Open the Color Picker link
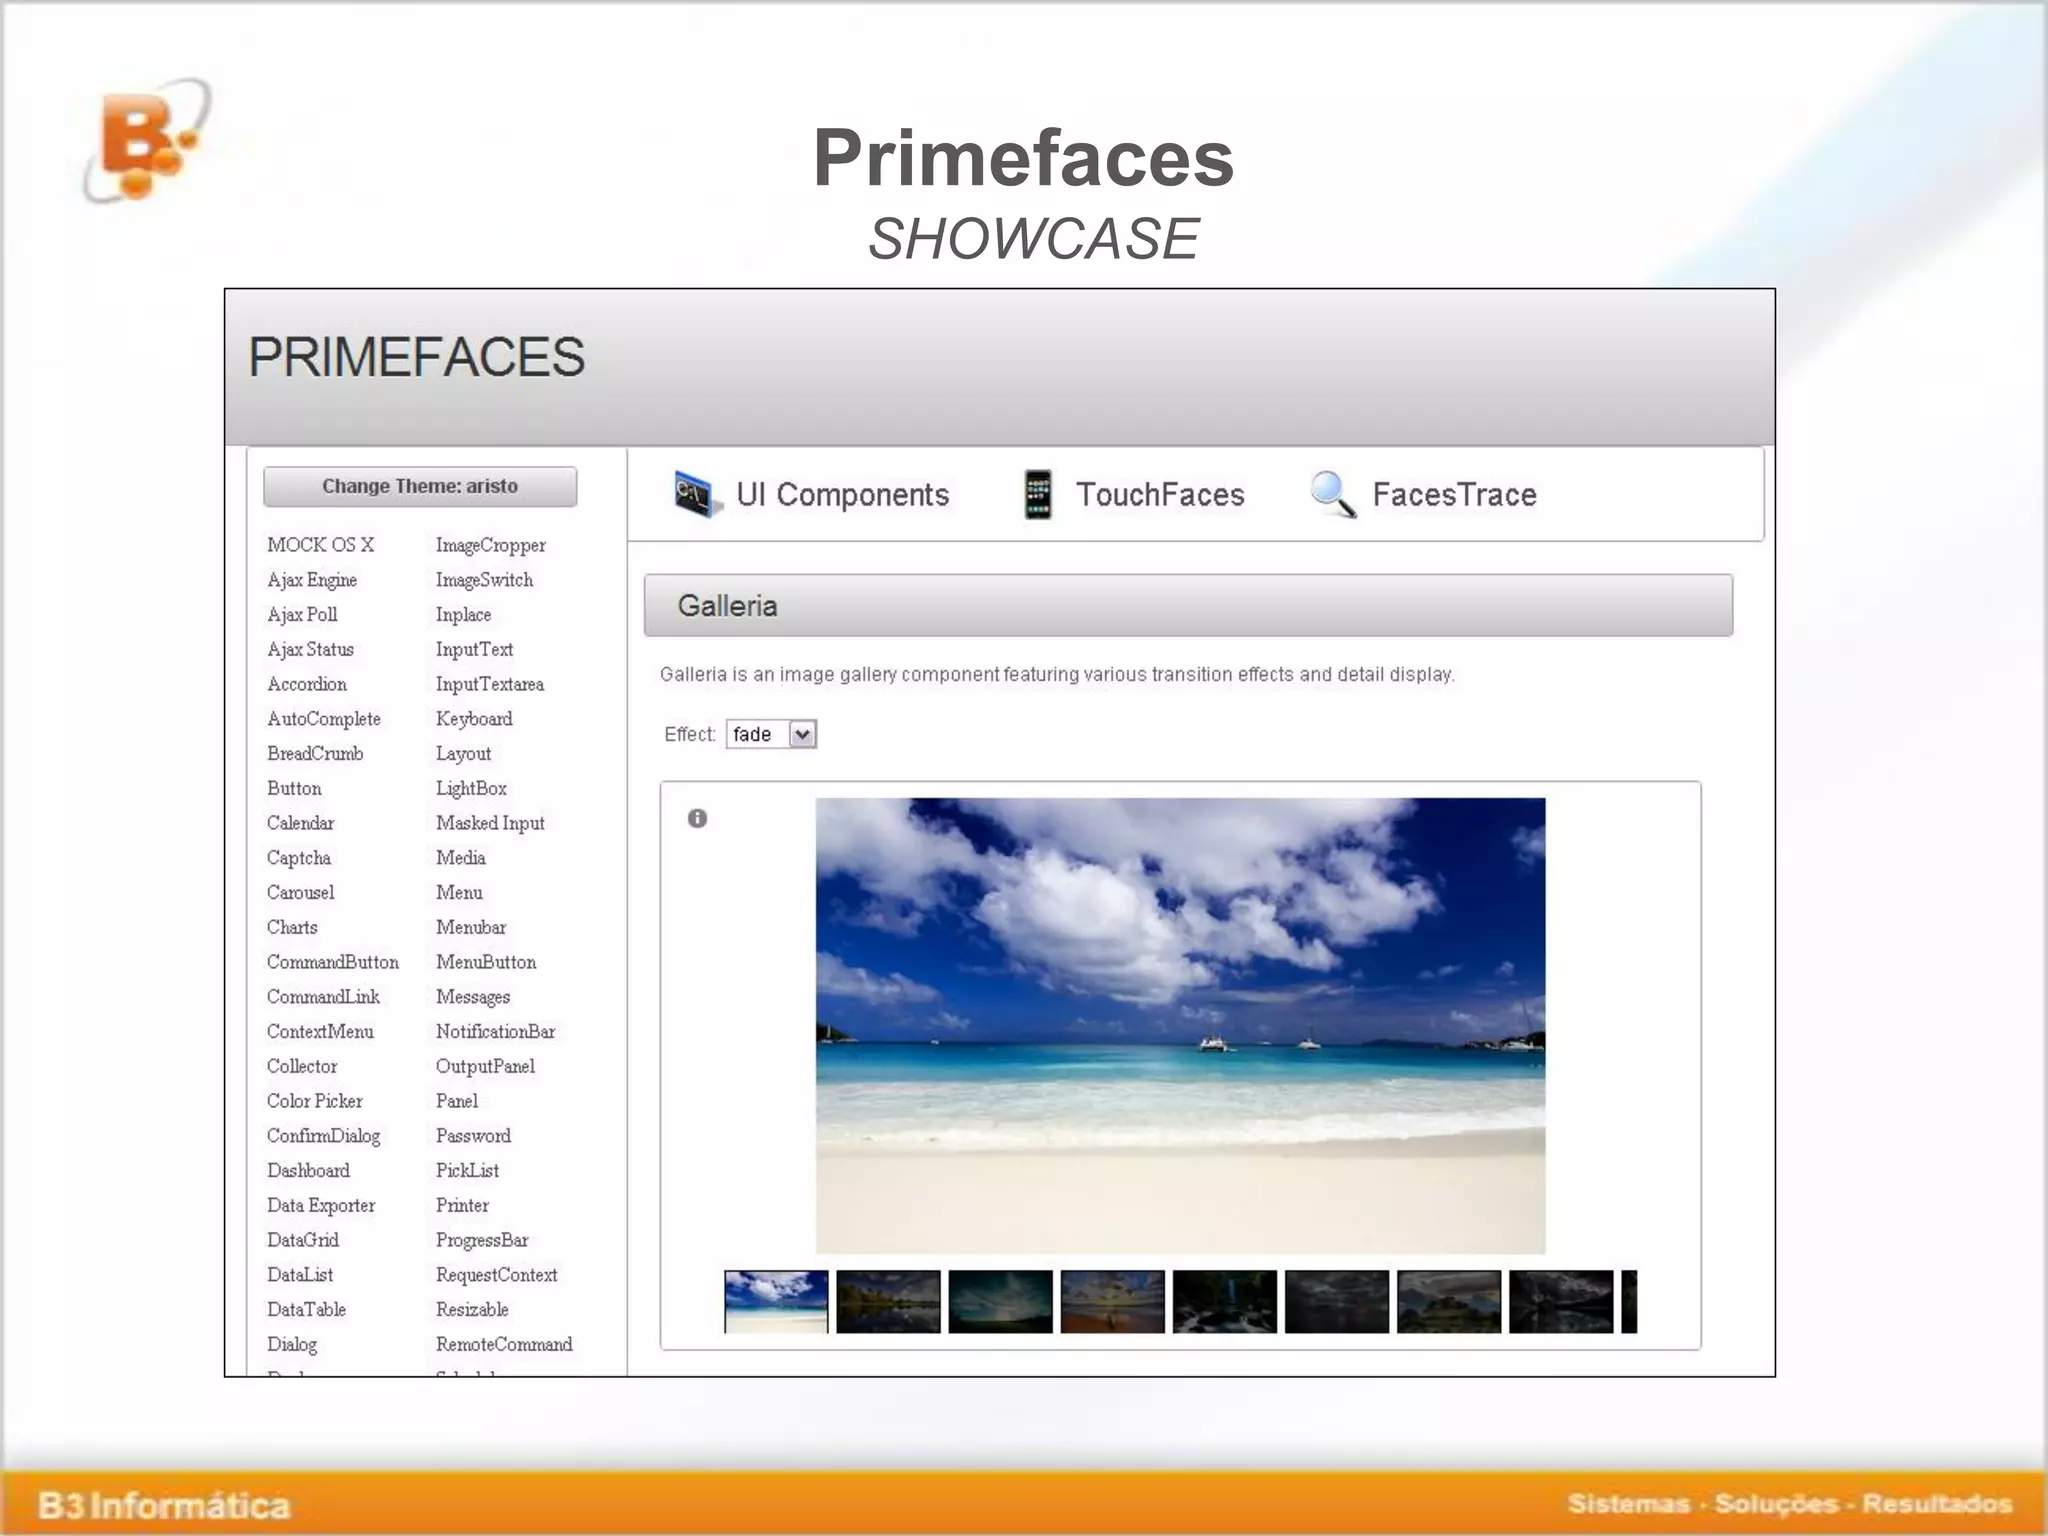Screen dimensions: 2048x1536 pyautogui.click(x=315, y=1101)
